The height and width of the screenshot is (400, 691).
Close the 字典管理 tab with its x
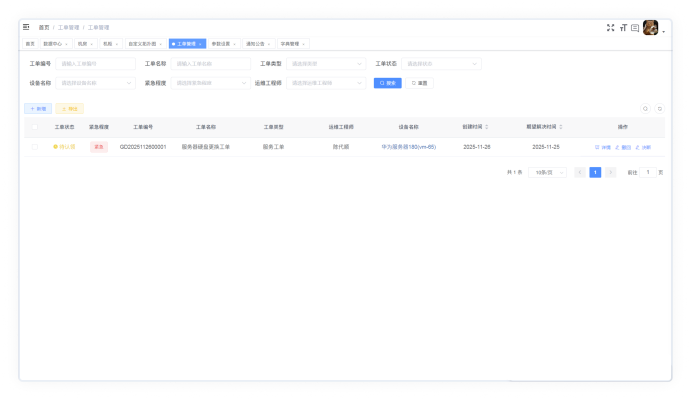pyautogui.click(x=303, y=44)
